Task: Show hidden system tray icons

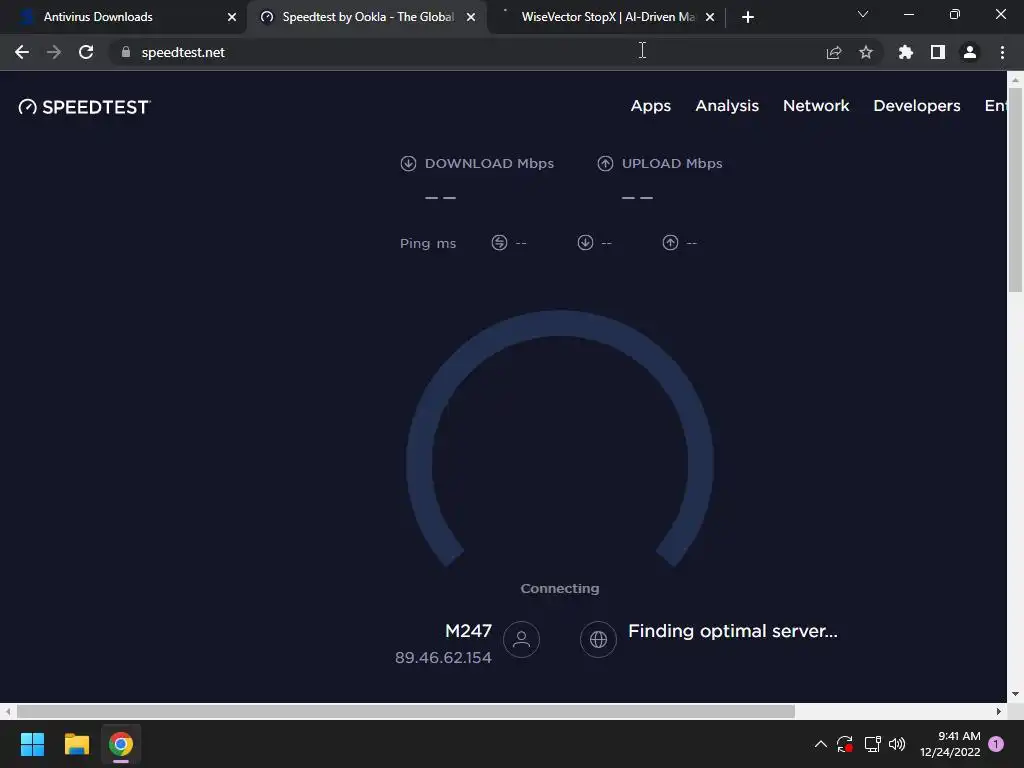Action: click(821, 744)
